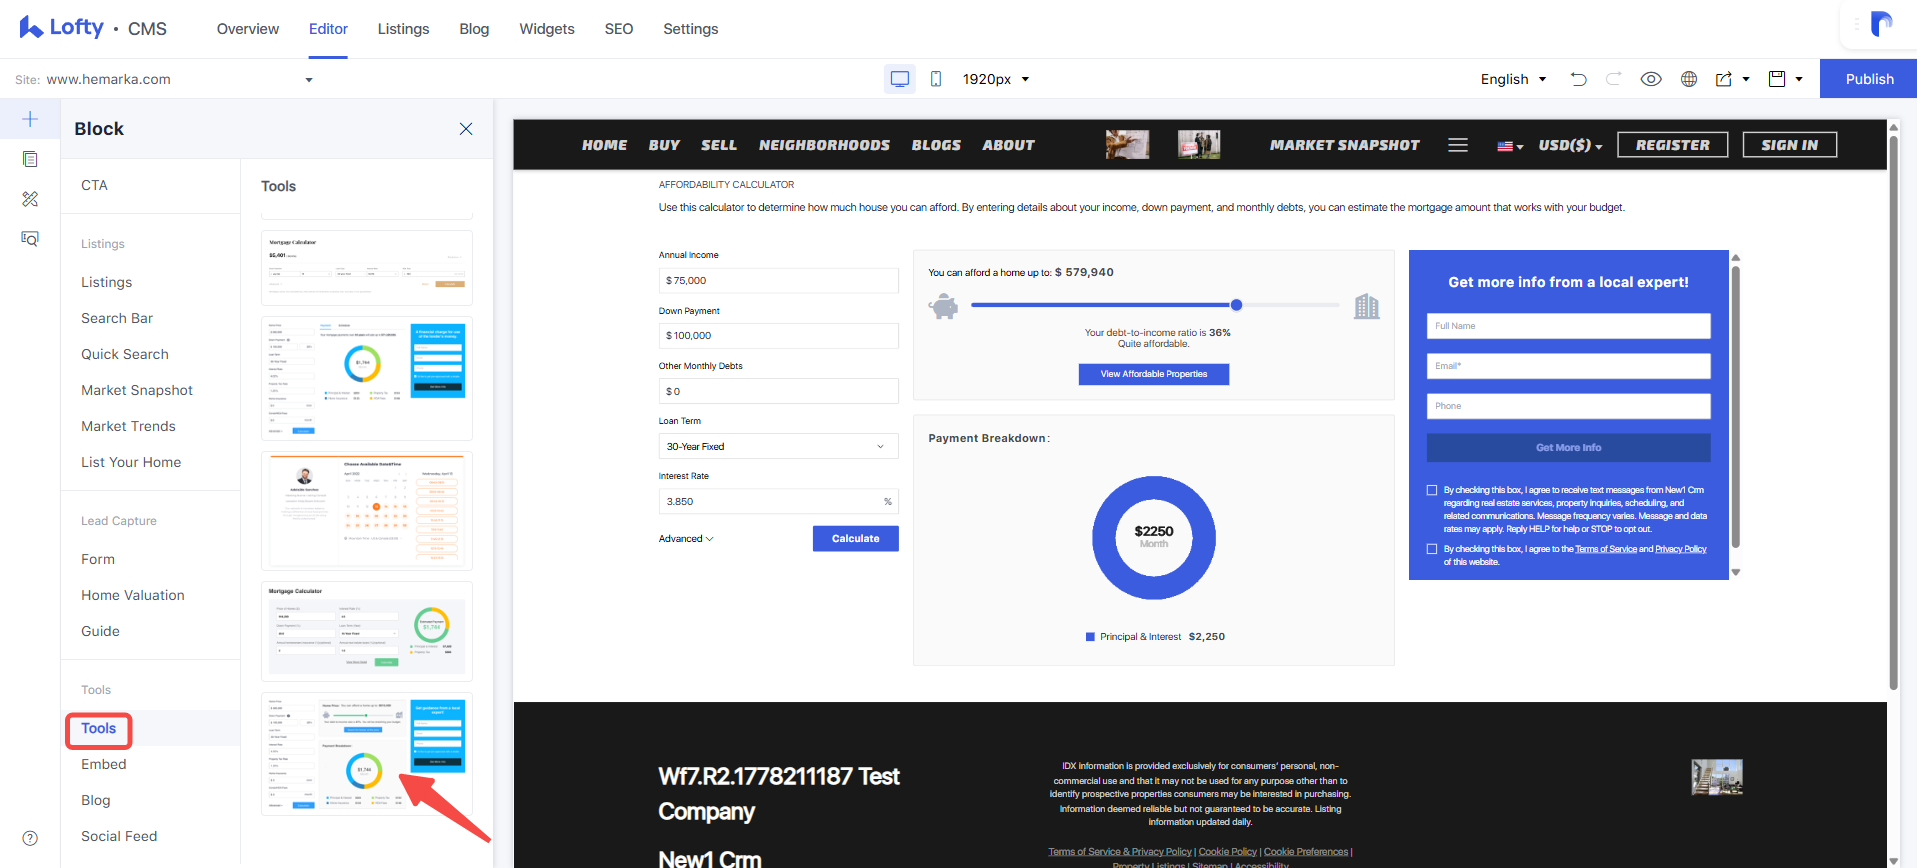The image size is (1917, 868).
Task: Click the globe icon in toolbar
Action: pyautogui.click(x=1689, y=79)
